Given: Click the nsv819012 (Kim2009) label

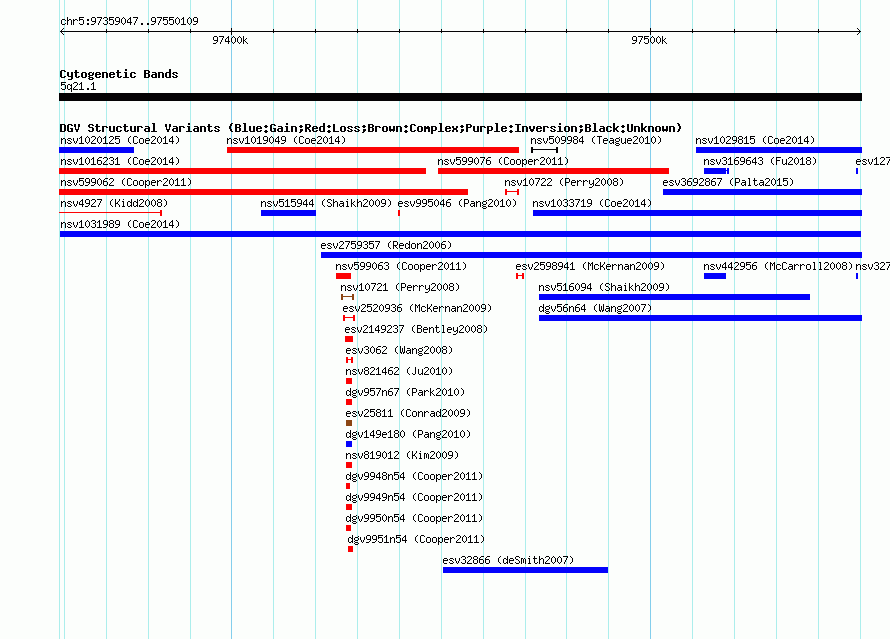Looking at the screenshot, I should pos(402,455).
